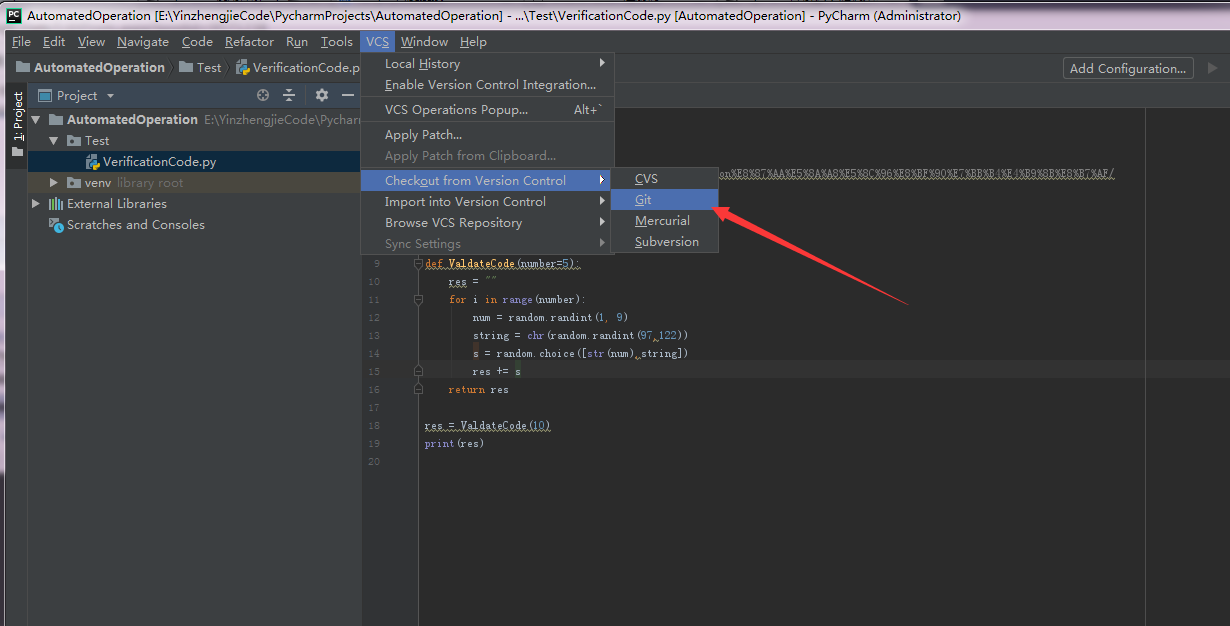
Task: Open Browse VCS Repository submenu
Action: point(487,223)
